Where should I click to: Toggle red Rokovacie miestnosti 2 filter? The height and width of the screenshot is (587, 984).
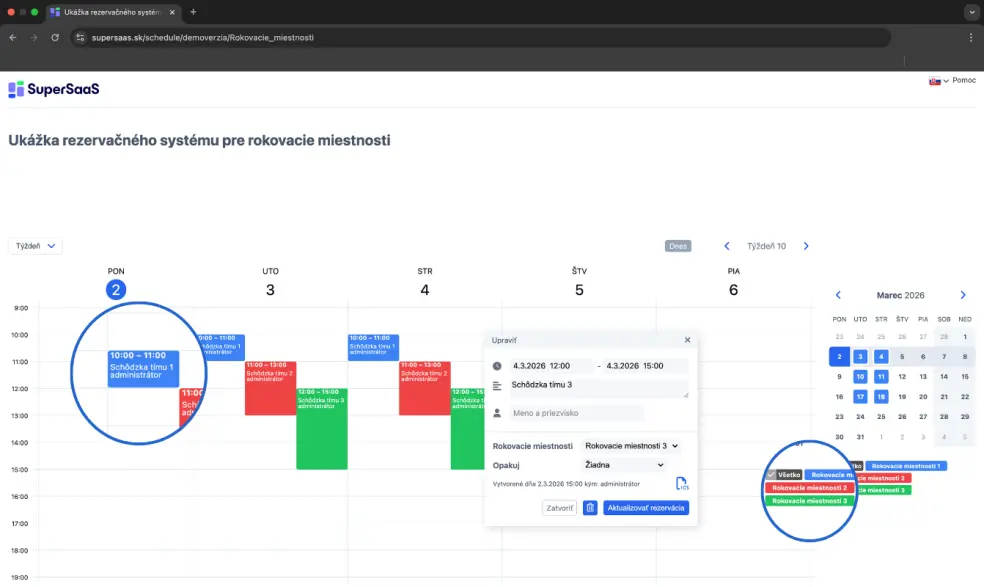point(809,488)
